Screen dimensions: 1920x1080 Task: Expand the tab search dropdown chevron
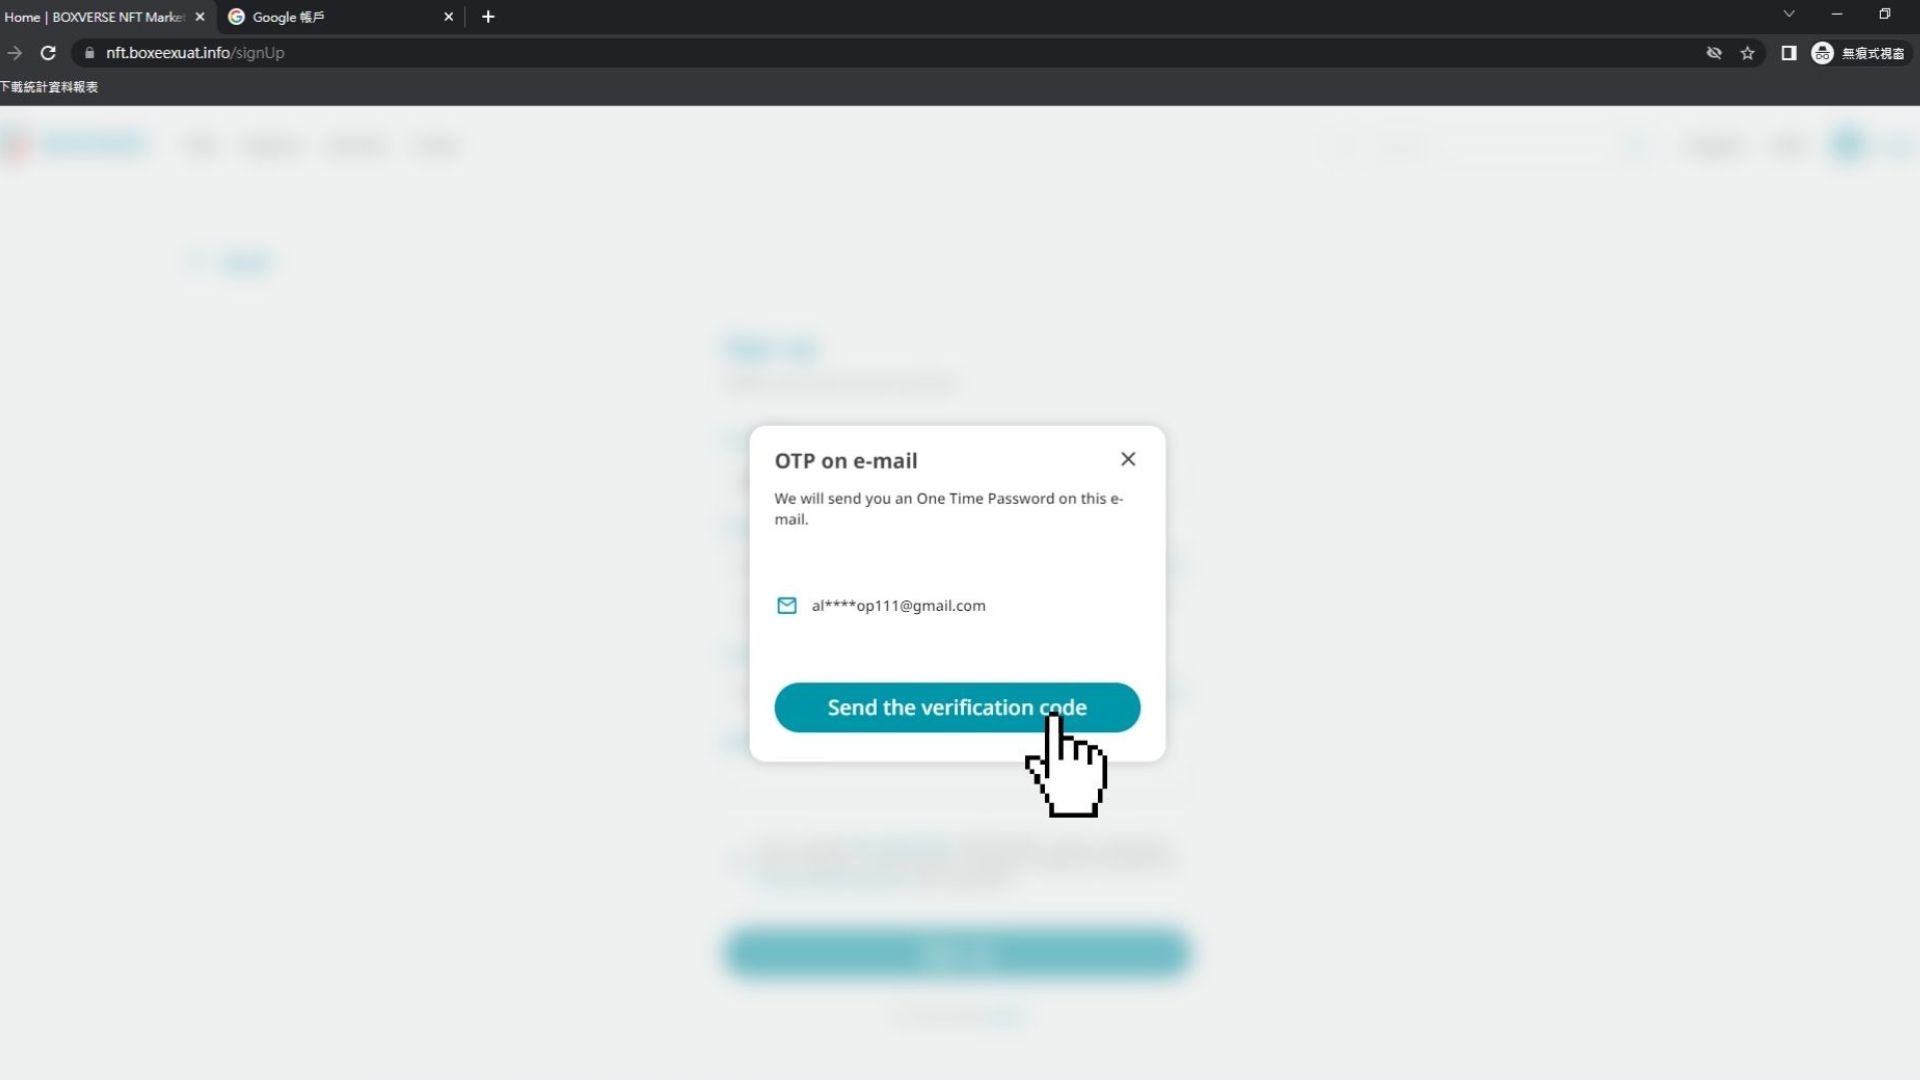tap(1789, 14)
